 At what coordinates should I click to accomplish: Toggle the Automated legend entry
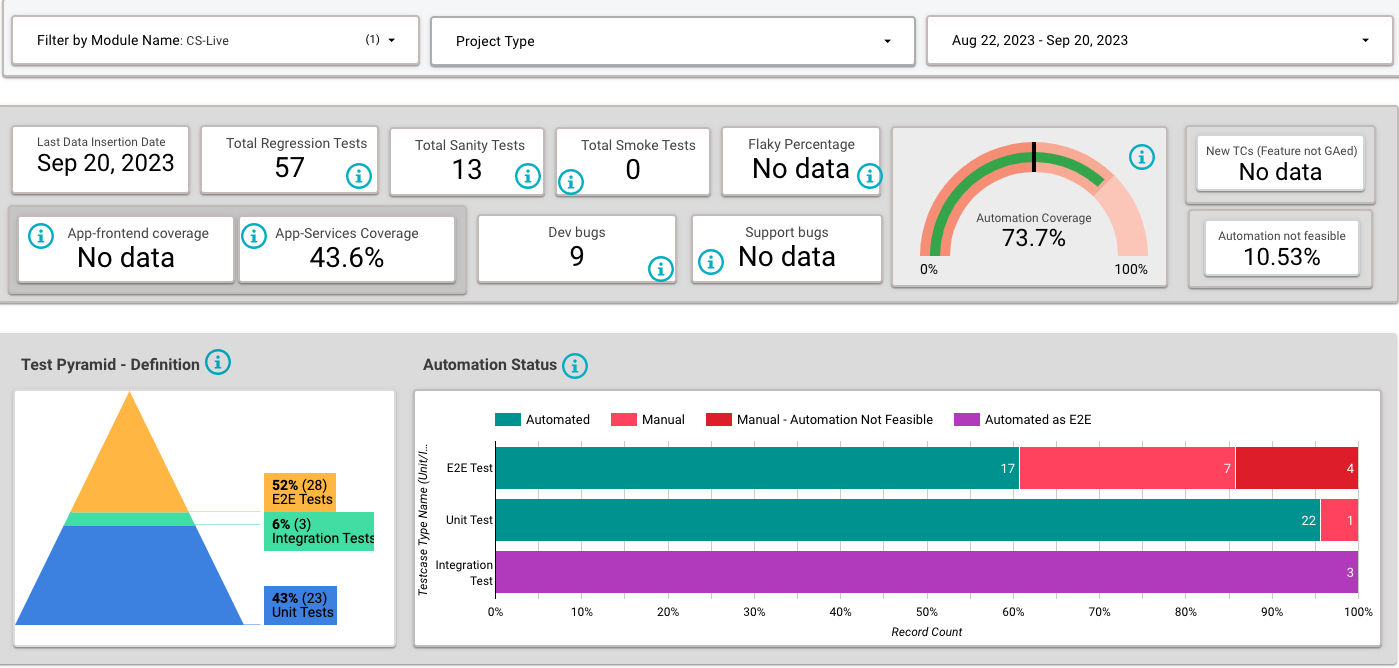point(543,419)
